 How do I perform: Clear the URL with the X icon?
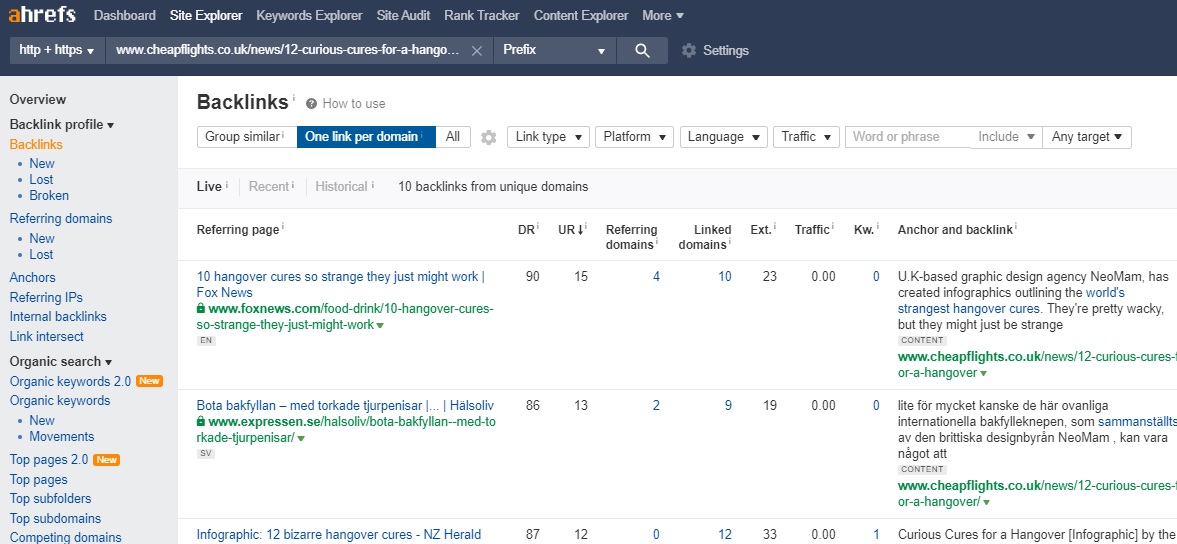pyautogui.click(x=476, y=51)
